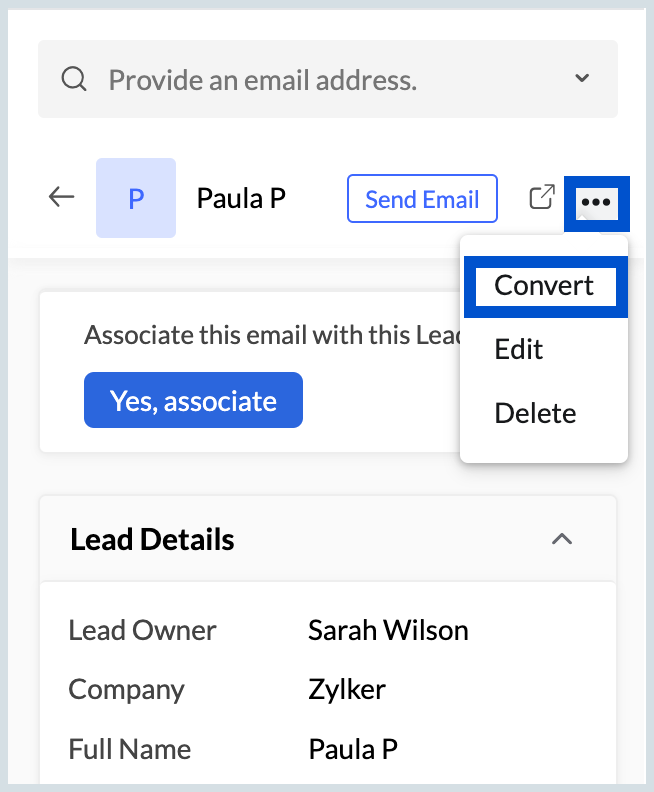Click the search magnifier icon

point(74,79)
